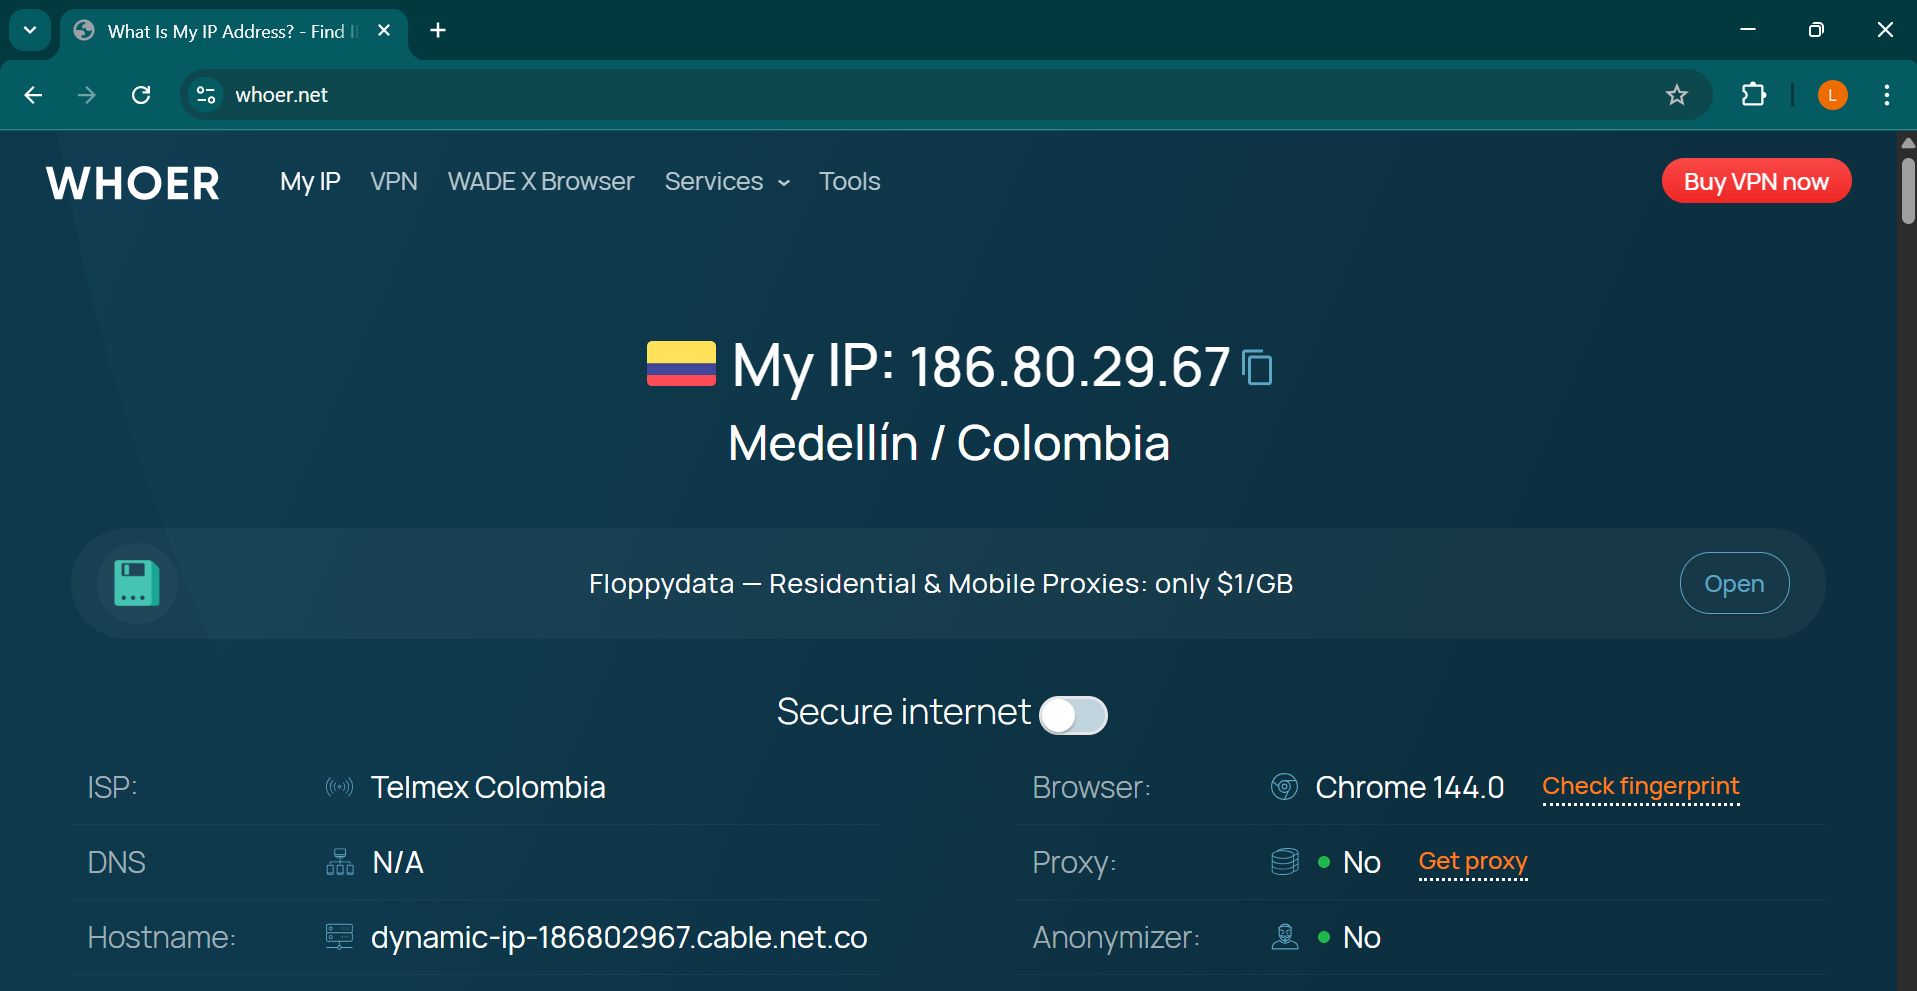Click the WHOER logo
1917x991 pixels.
pos(133,183)
